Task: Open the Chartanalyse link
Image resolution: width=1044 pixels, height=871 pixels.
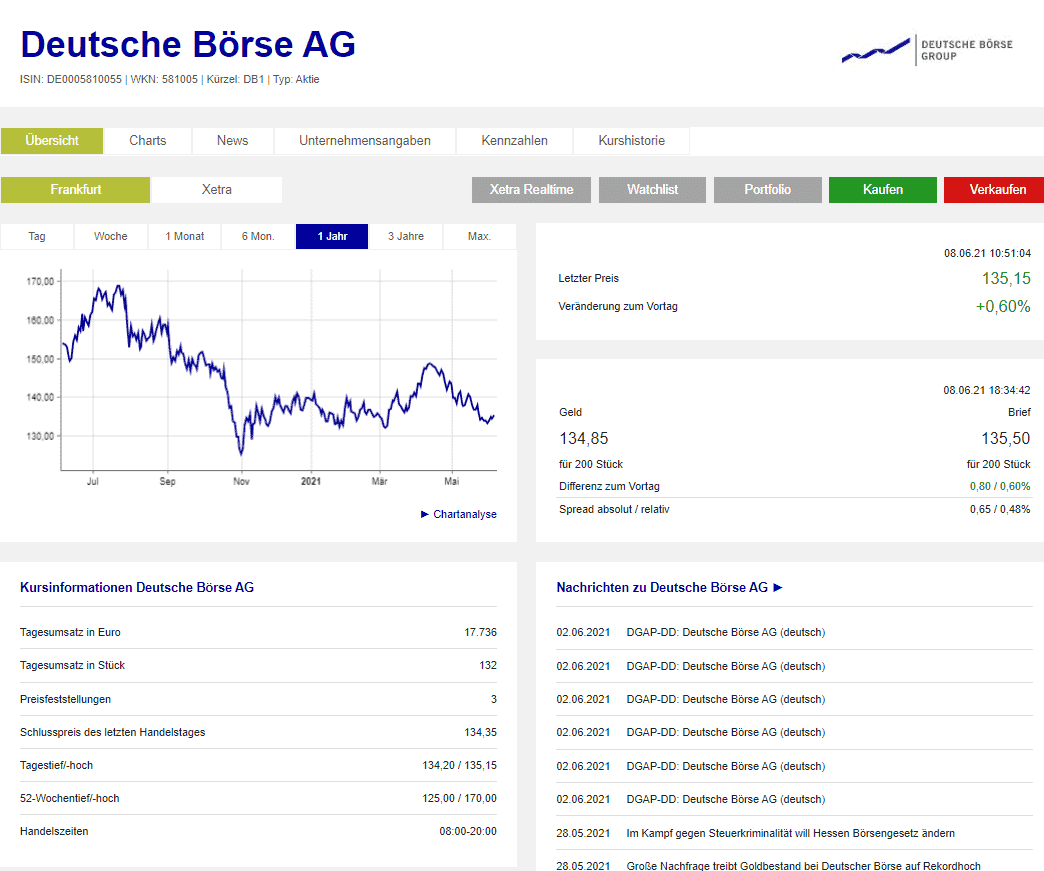Action: 459,514
